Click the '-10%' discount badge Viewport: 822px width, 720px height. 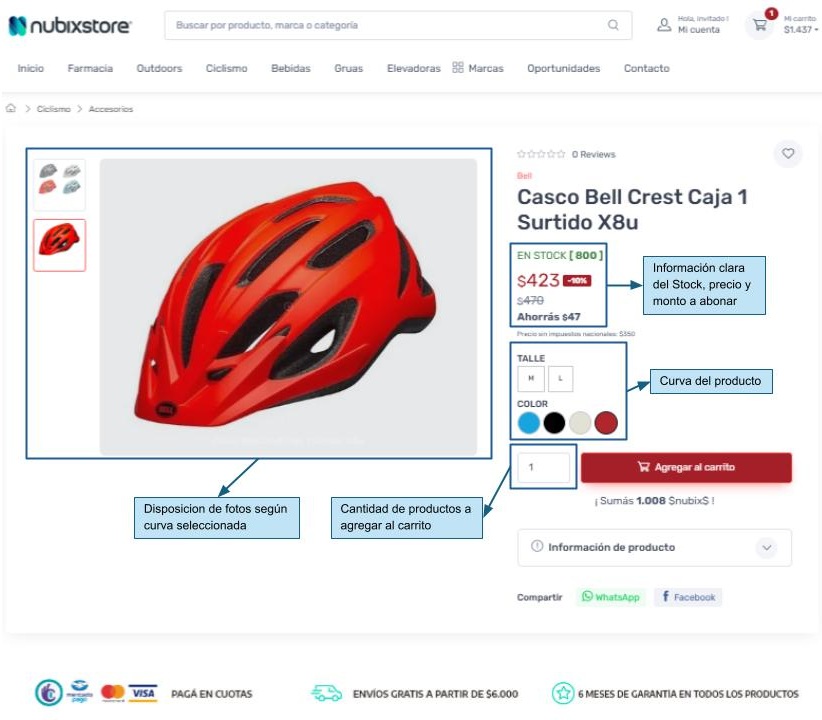(577, 281)
